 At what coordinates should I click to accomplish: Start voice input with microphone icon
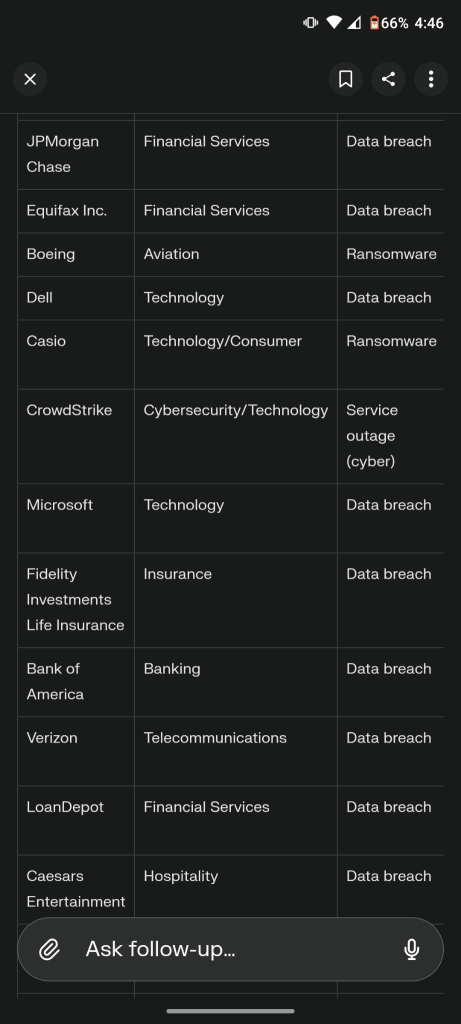coord(411,949)
